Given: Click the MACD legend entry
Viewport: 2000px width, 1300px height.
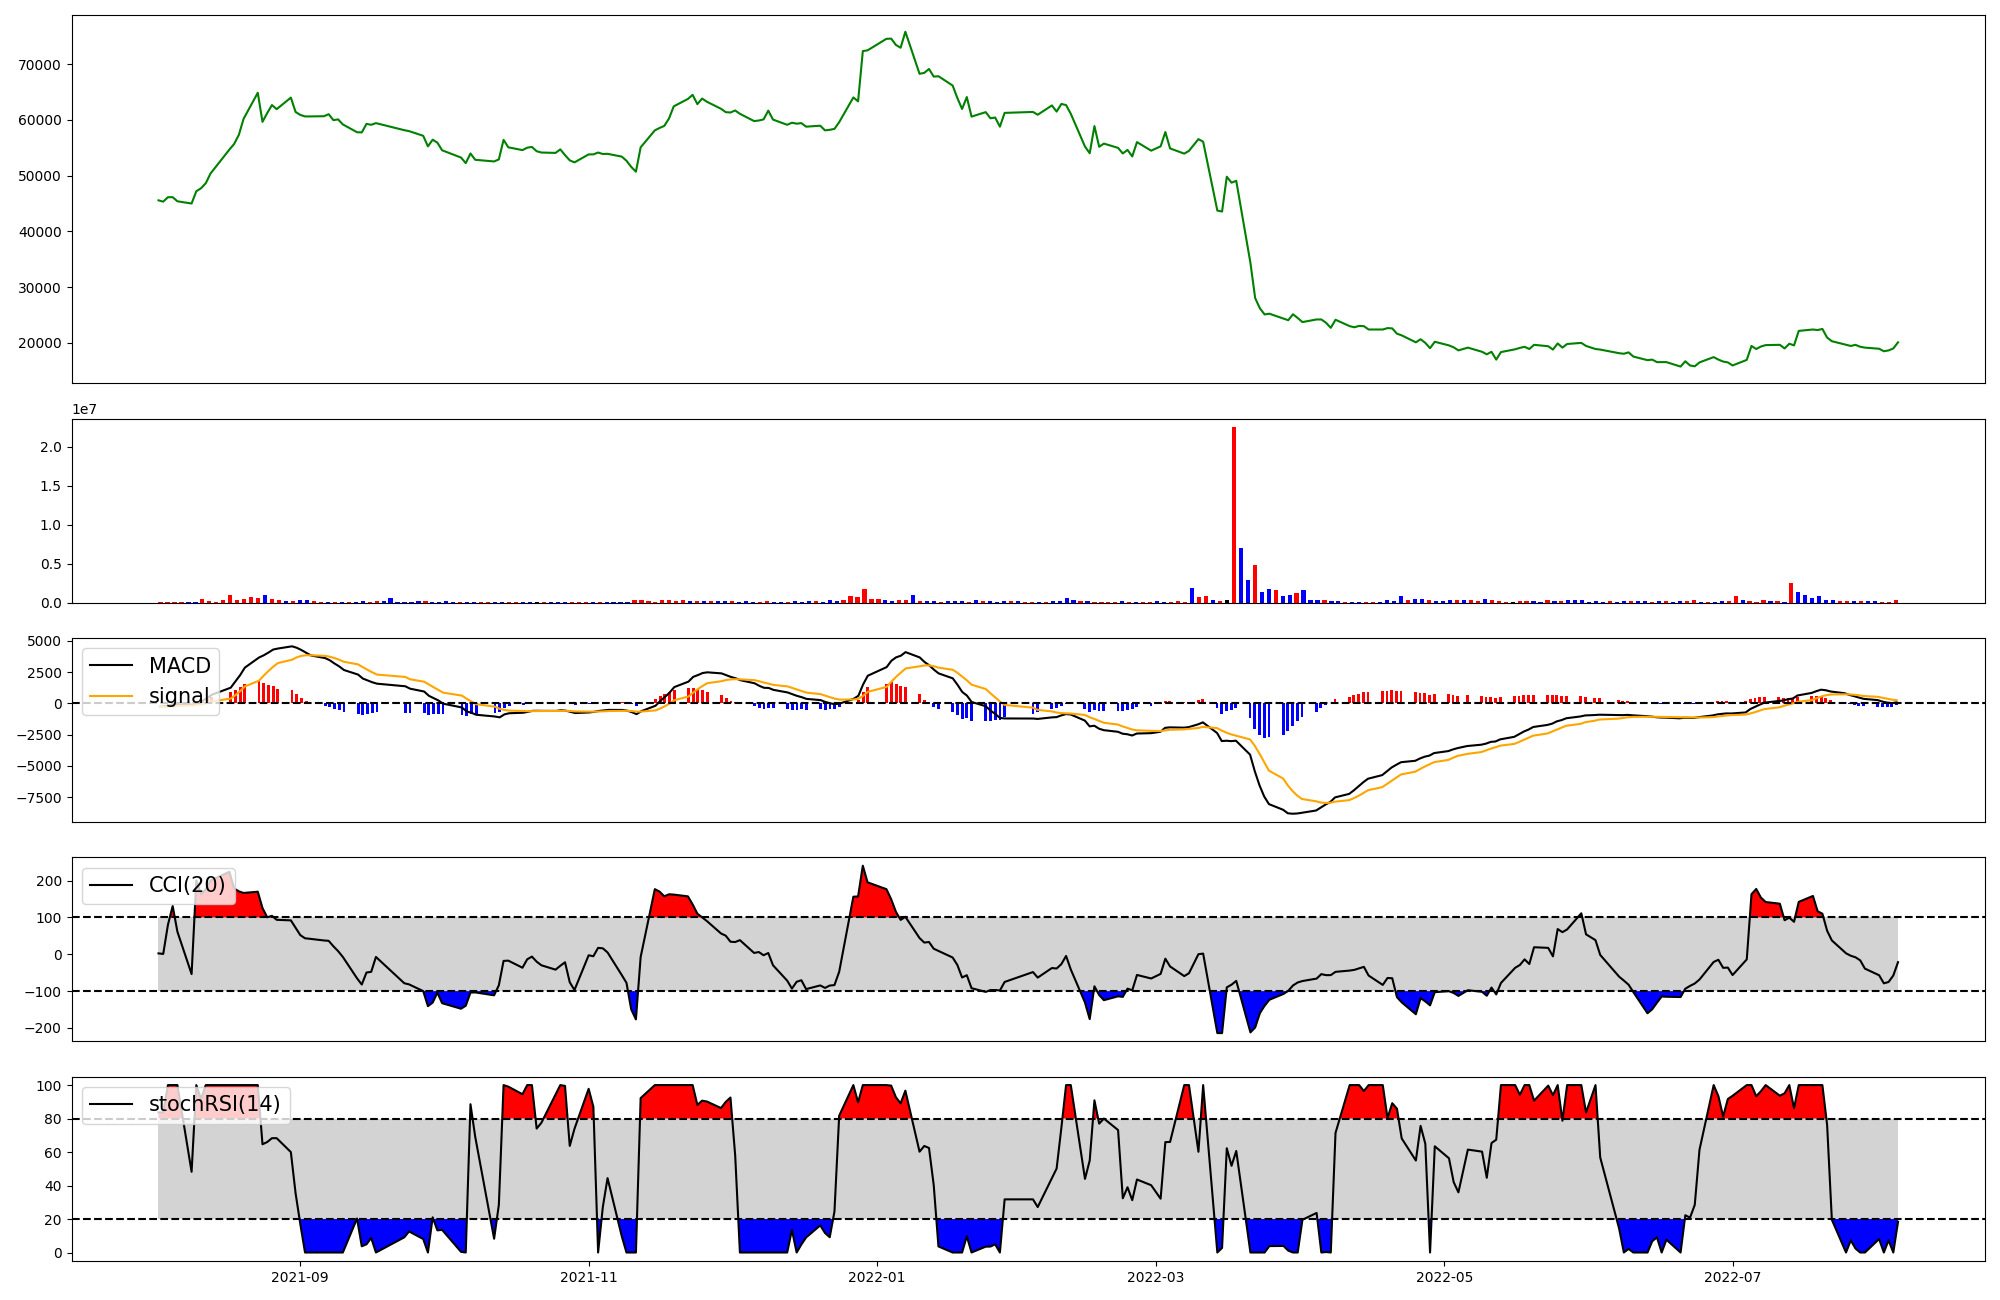Looking at the screenshot, I should (179, 666).
